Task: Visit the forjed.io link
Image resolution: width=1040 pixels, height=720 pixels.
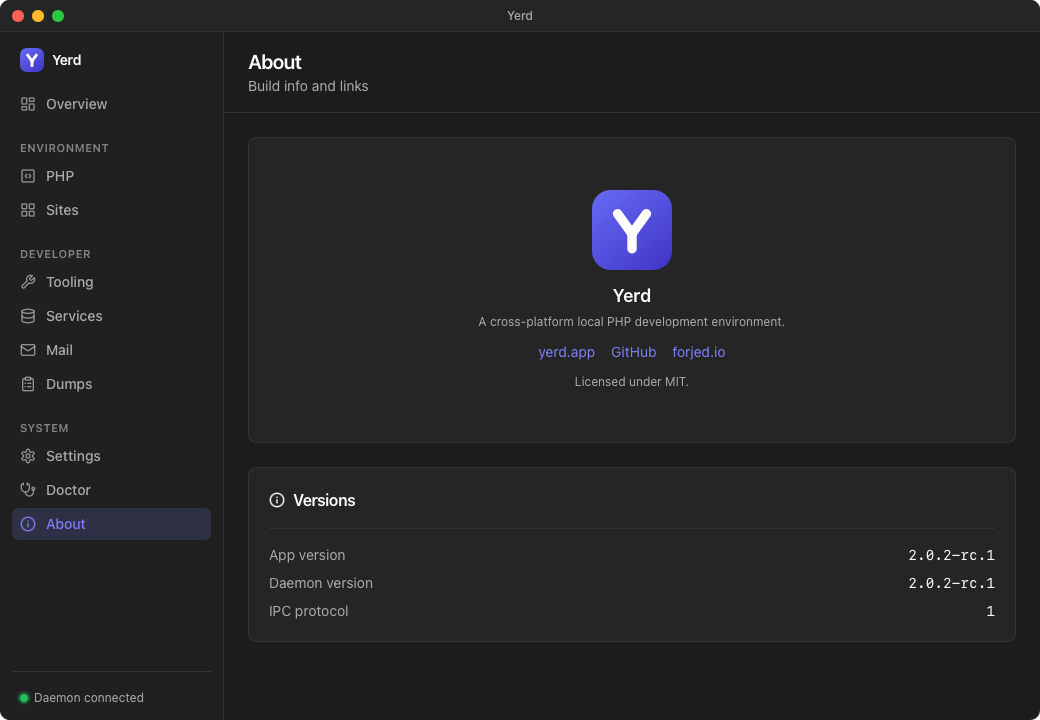Action: (x=698, y=352)
